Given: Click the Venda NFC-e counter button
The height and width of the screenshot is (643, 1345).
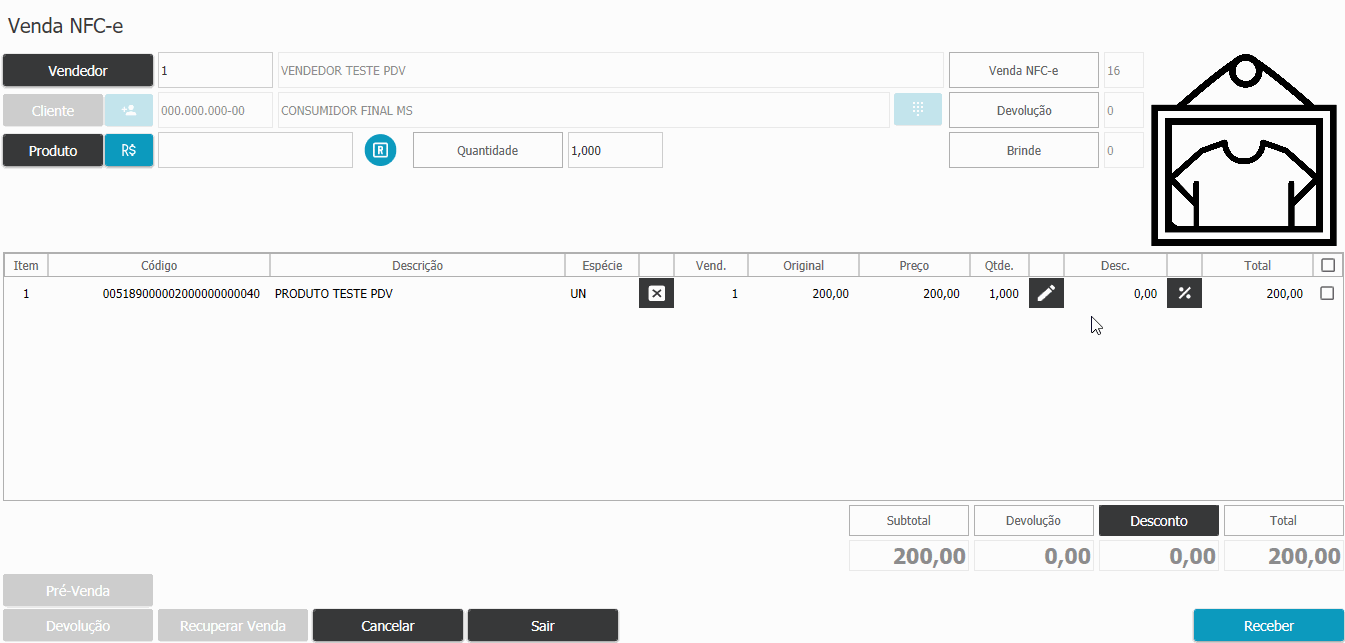Looking at the screenshot, I should (x=1023, y=70).
